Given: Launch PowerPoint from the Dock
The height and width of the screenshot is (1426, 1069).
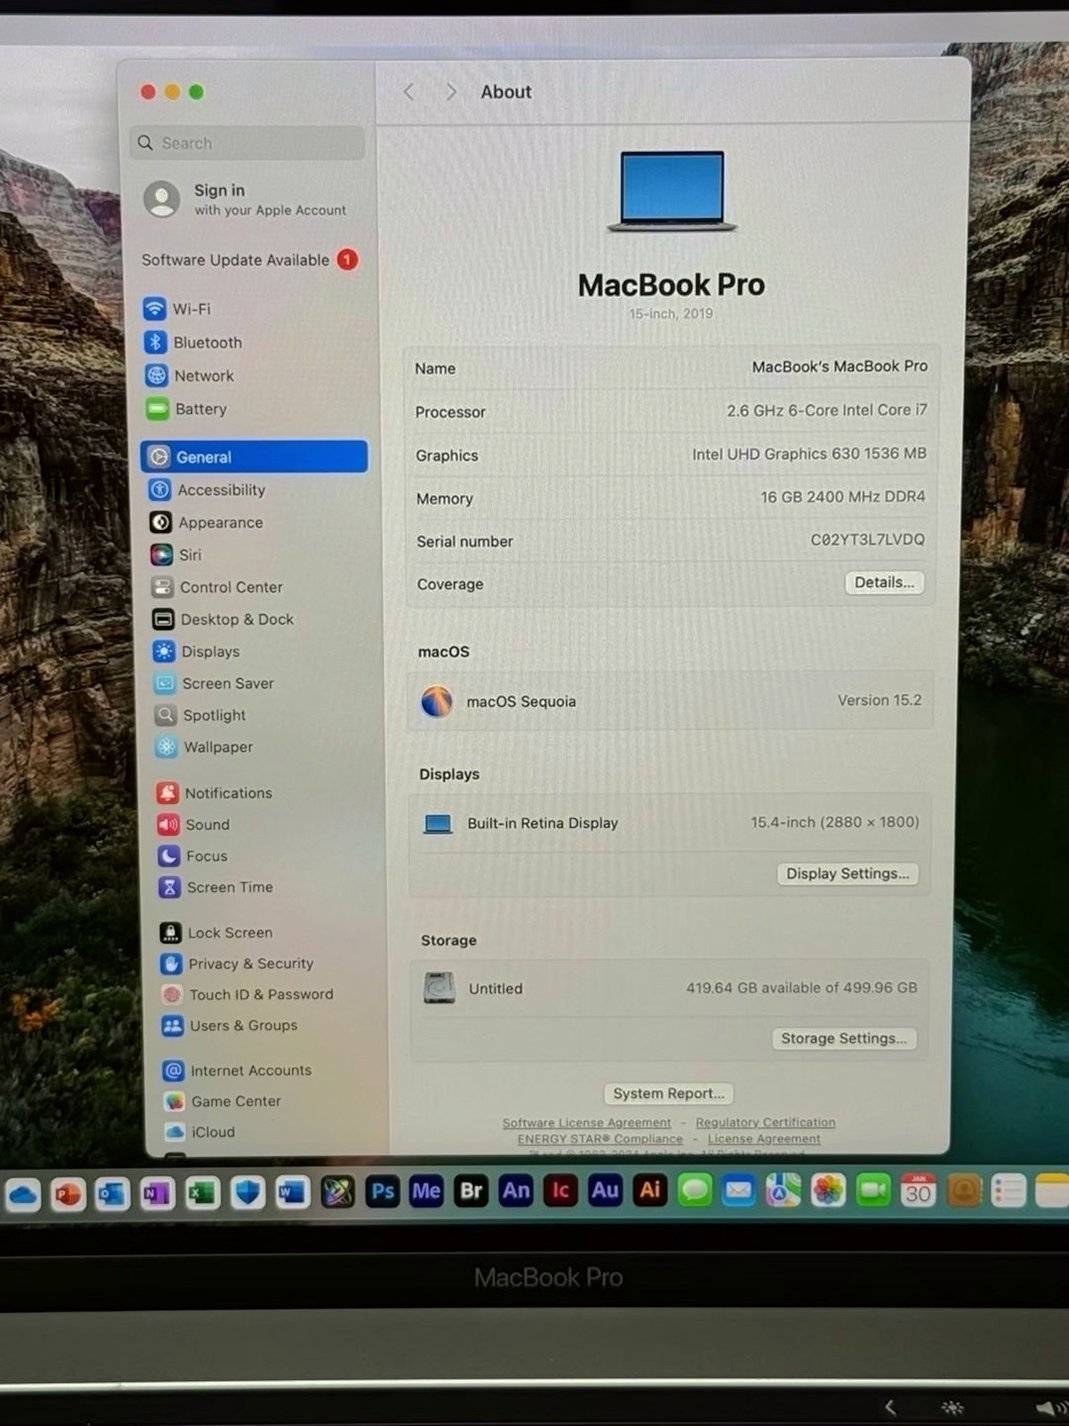Looking at the screenshot, I should (x=68, y=1194).
